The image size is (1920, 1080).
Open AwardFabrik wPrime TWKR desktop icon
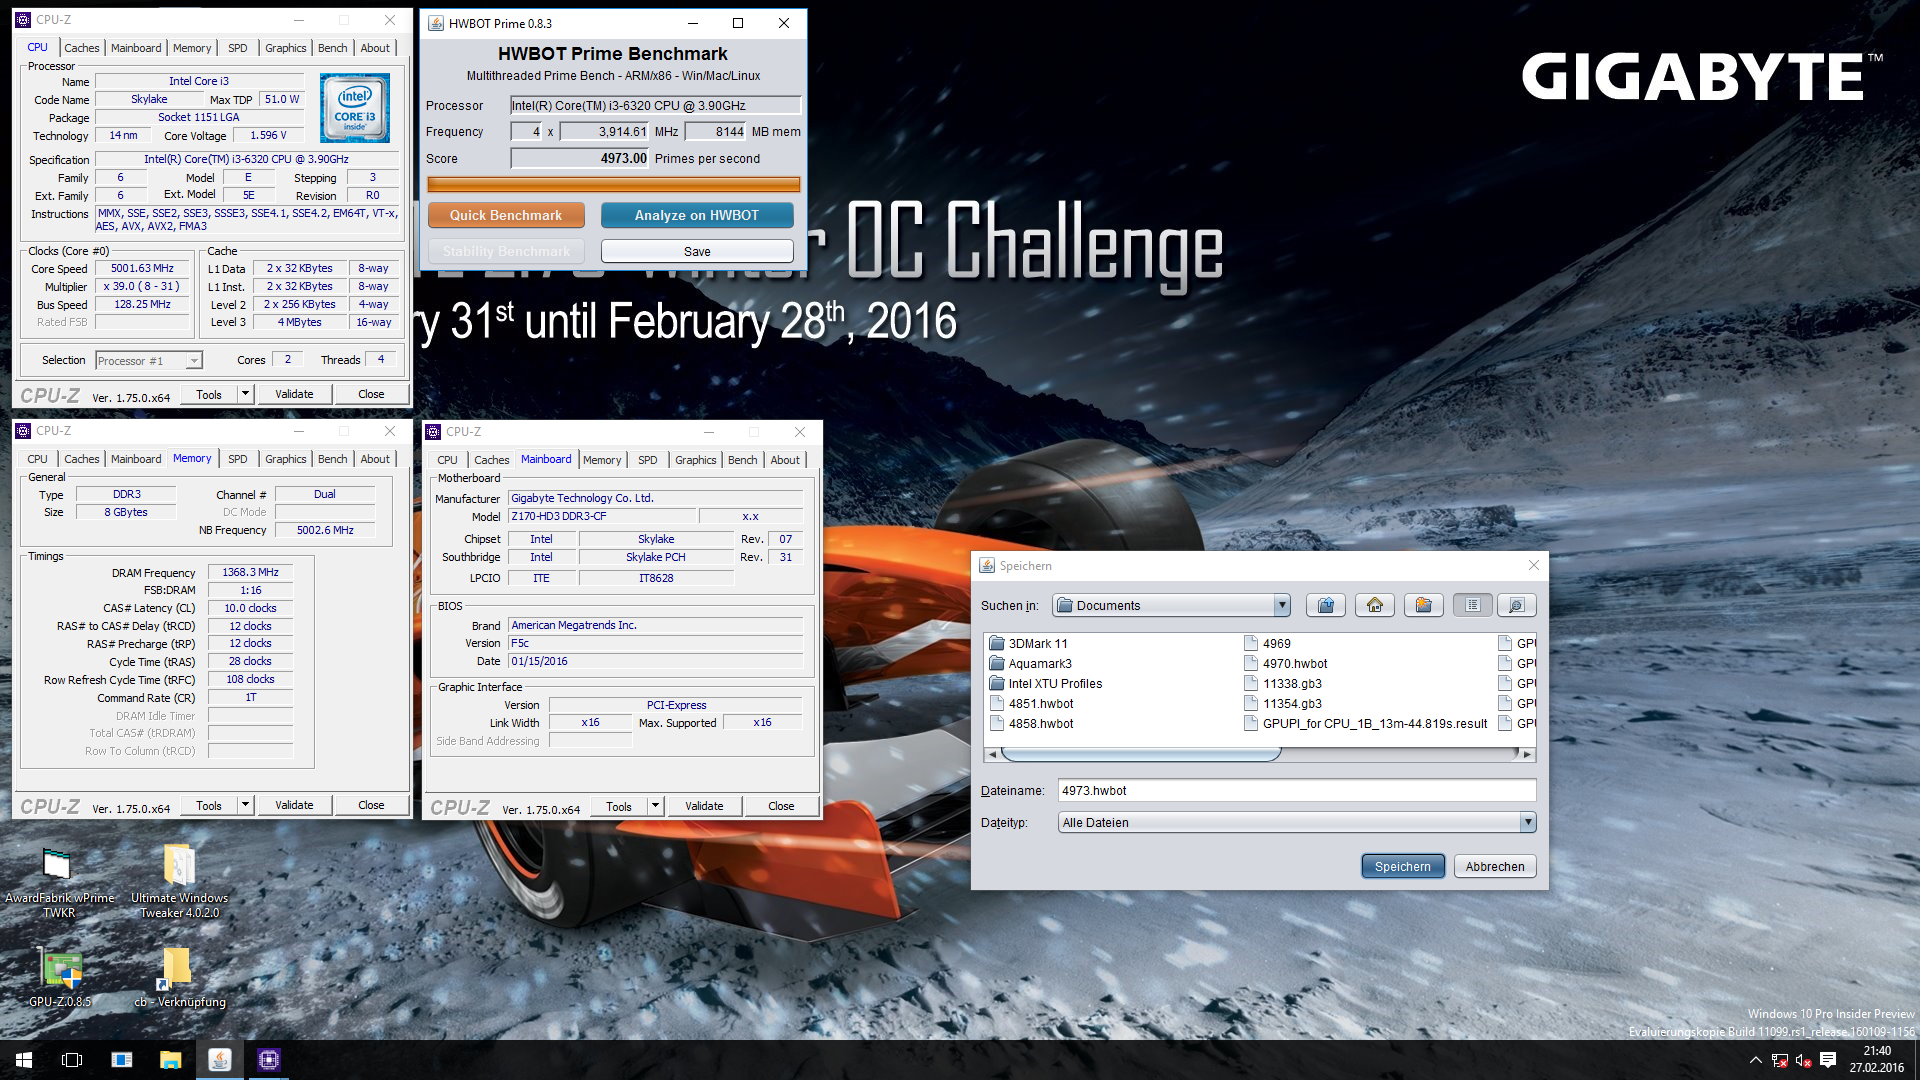coord(59,882)
